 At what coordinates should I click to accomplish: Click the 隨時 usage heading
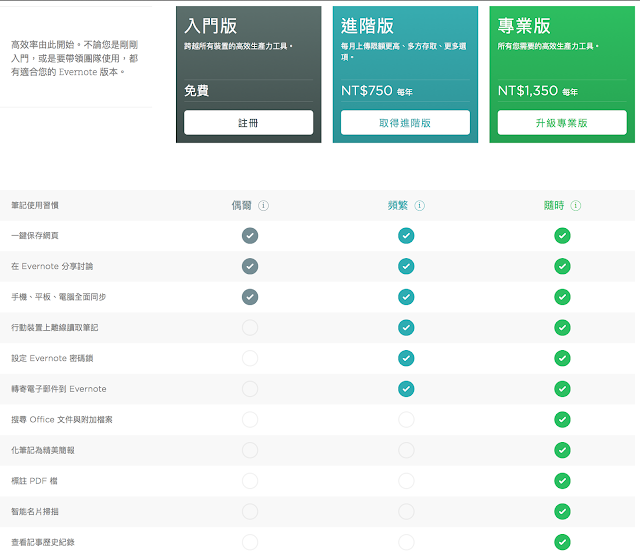point(554,205)
